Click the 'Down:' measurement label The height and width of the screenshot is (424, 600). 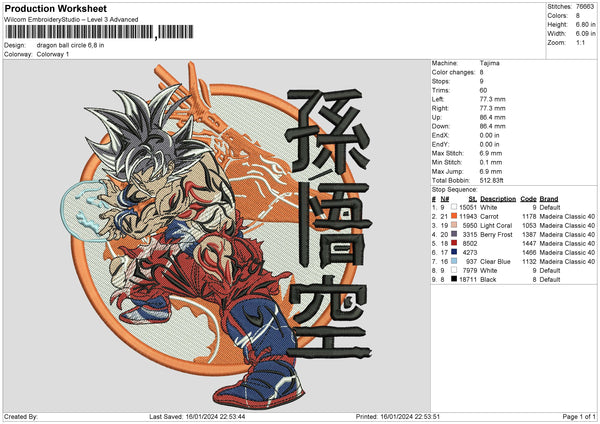coord(441,126)
